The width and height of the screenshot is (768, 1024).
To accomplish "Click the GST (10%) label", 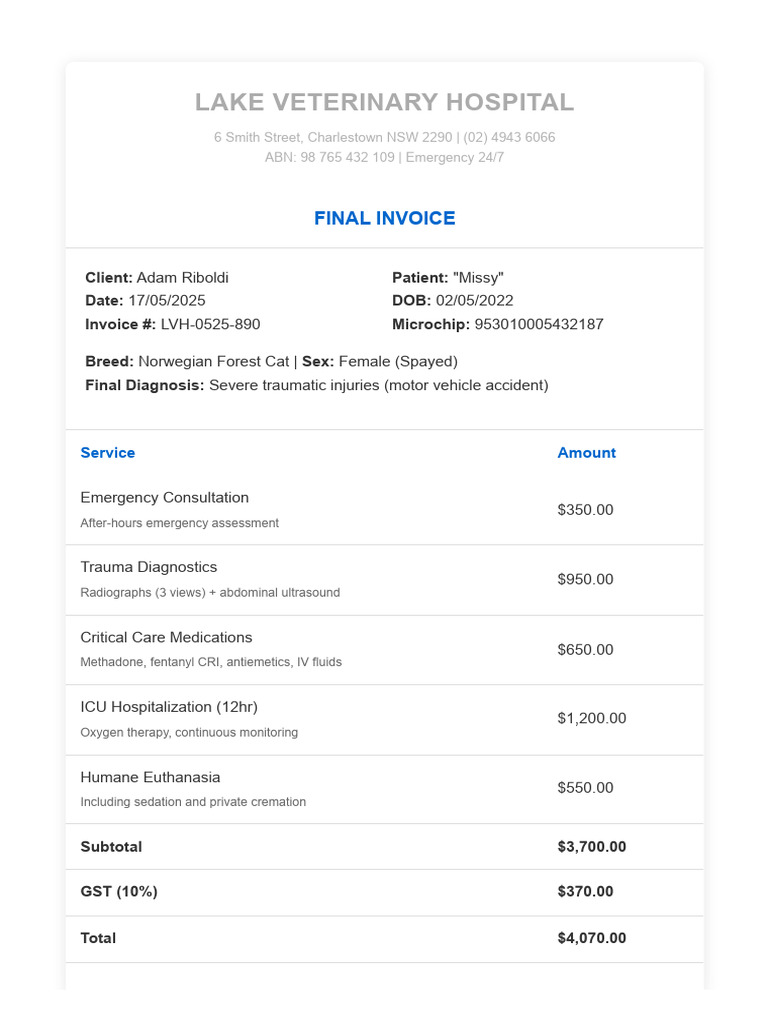I will pos(119,891).
